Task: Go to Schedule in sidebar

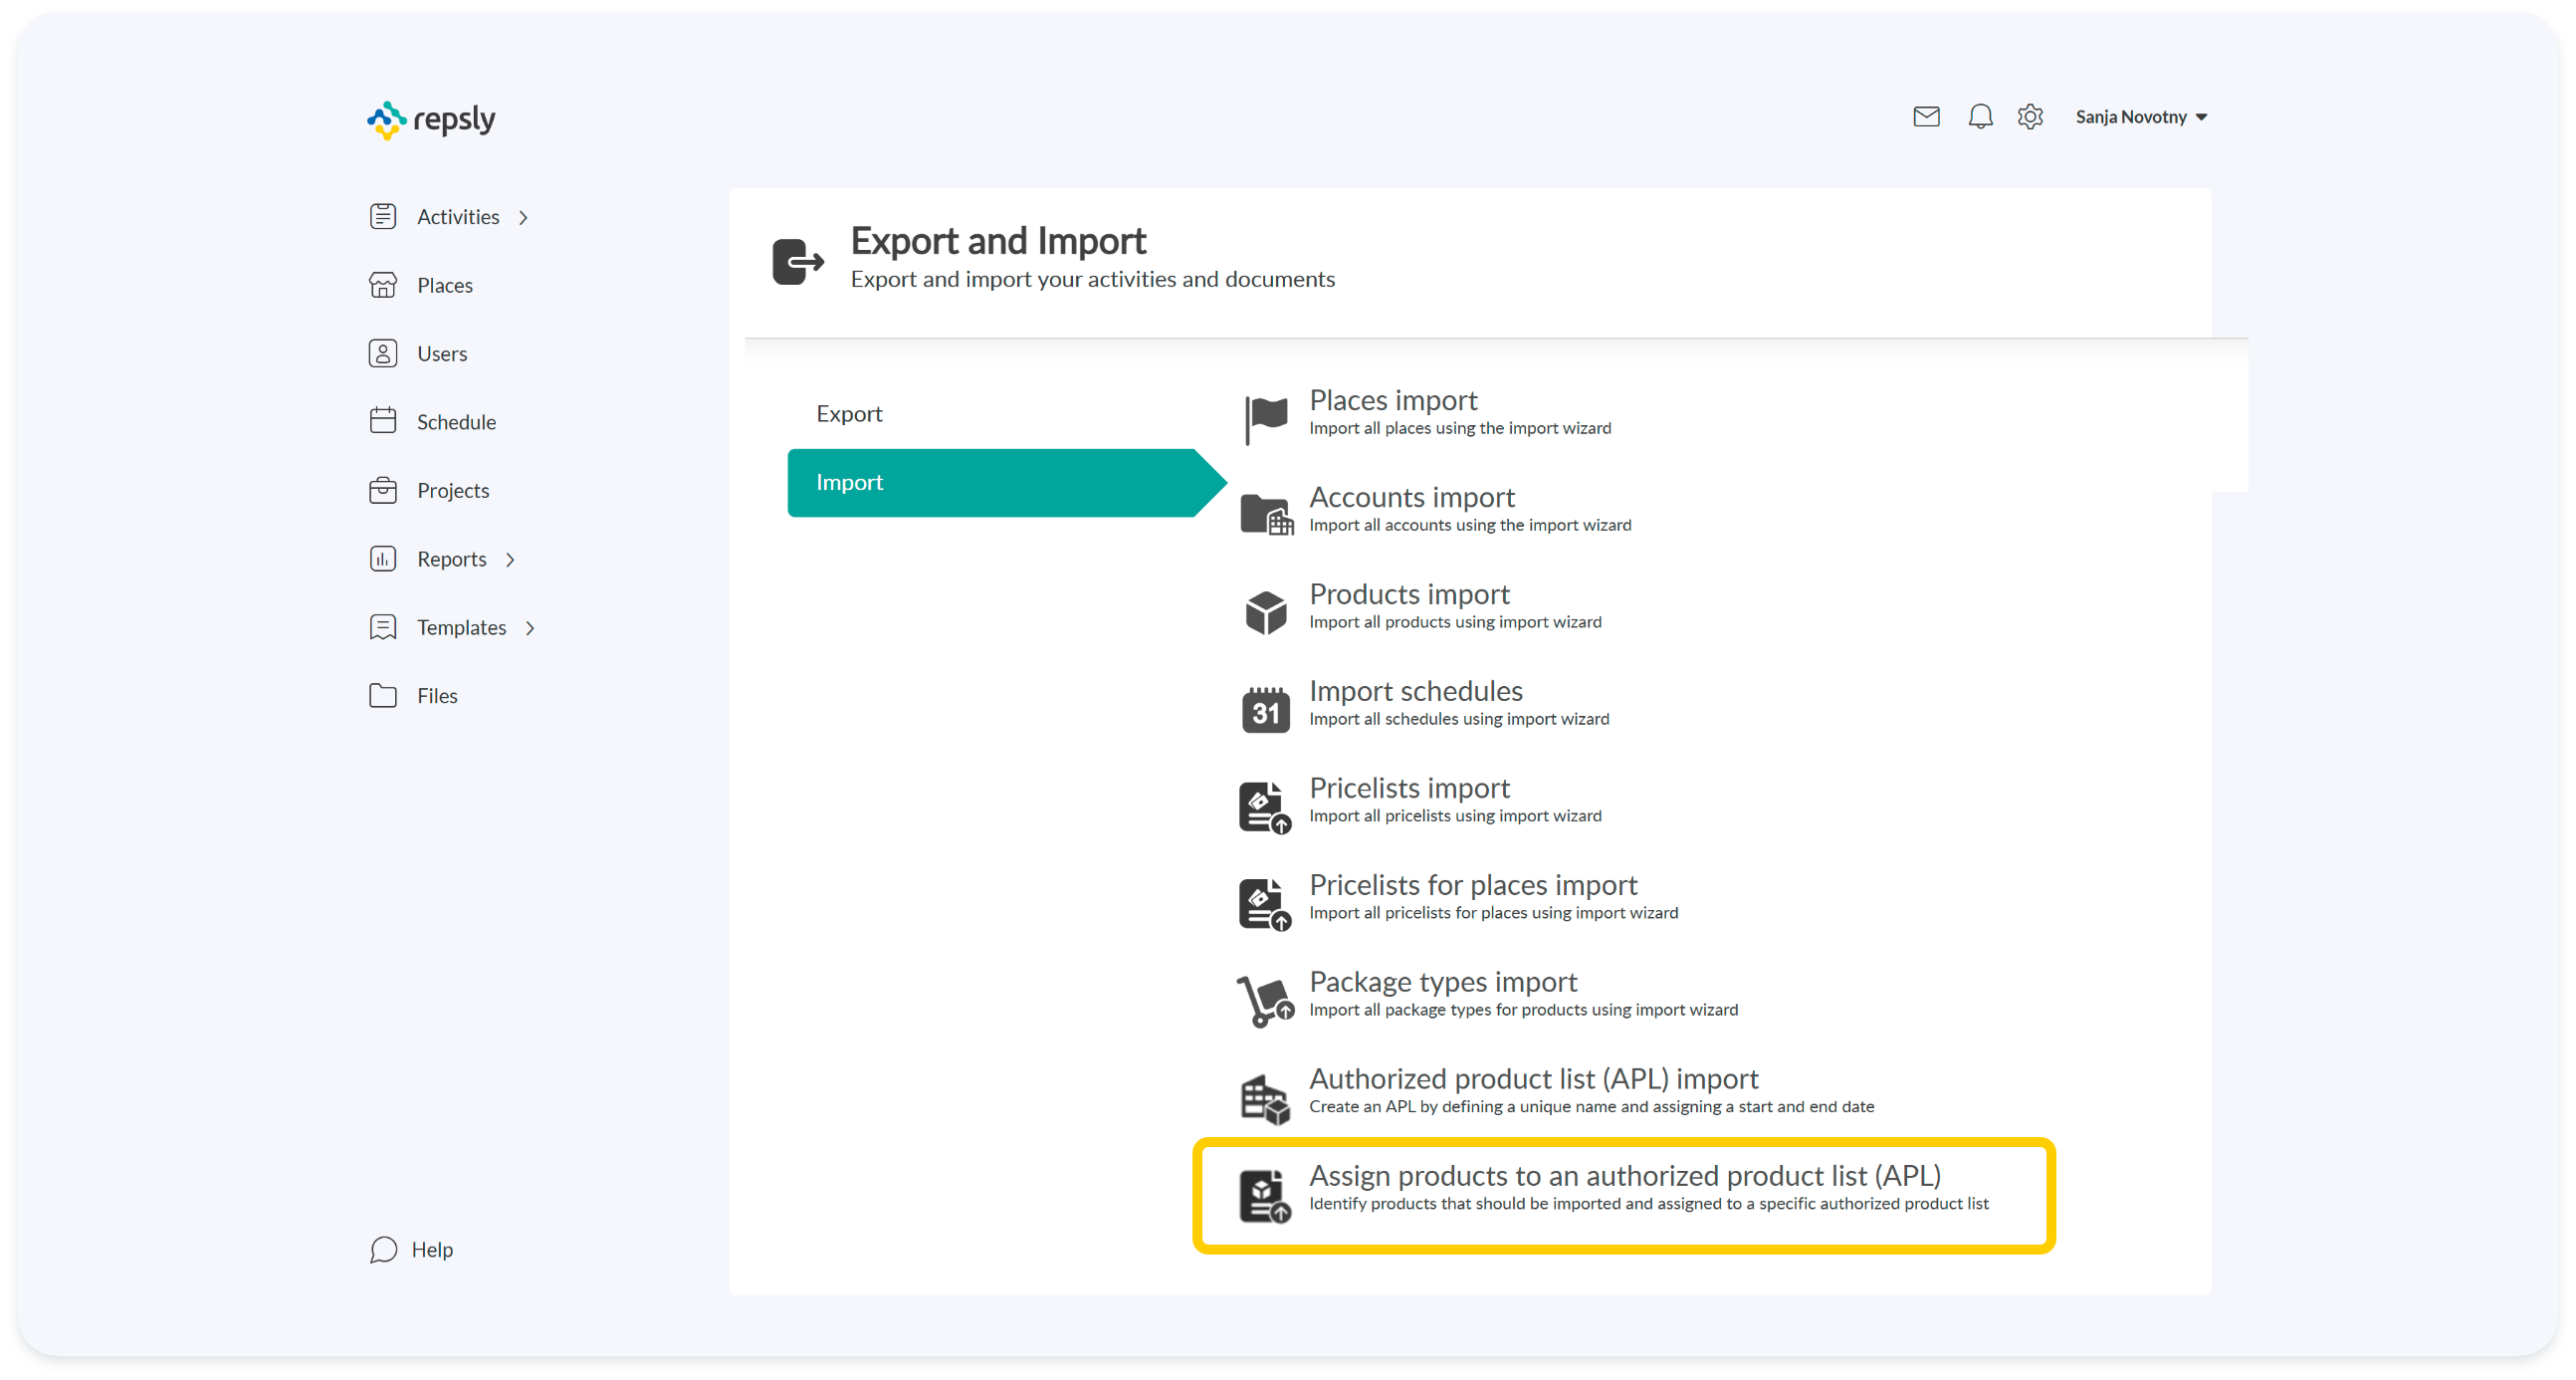Action: tap(456, 422)
